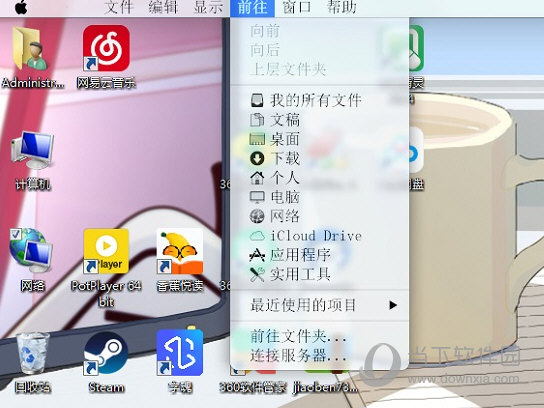Viewport: 544px width, 408px height.
Task: Expand 最近使用的项目 submenu arrow
Action: 393,305
